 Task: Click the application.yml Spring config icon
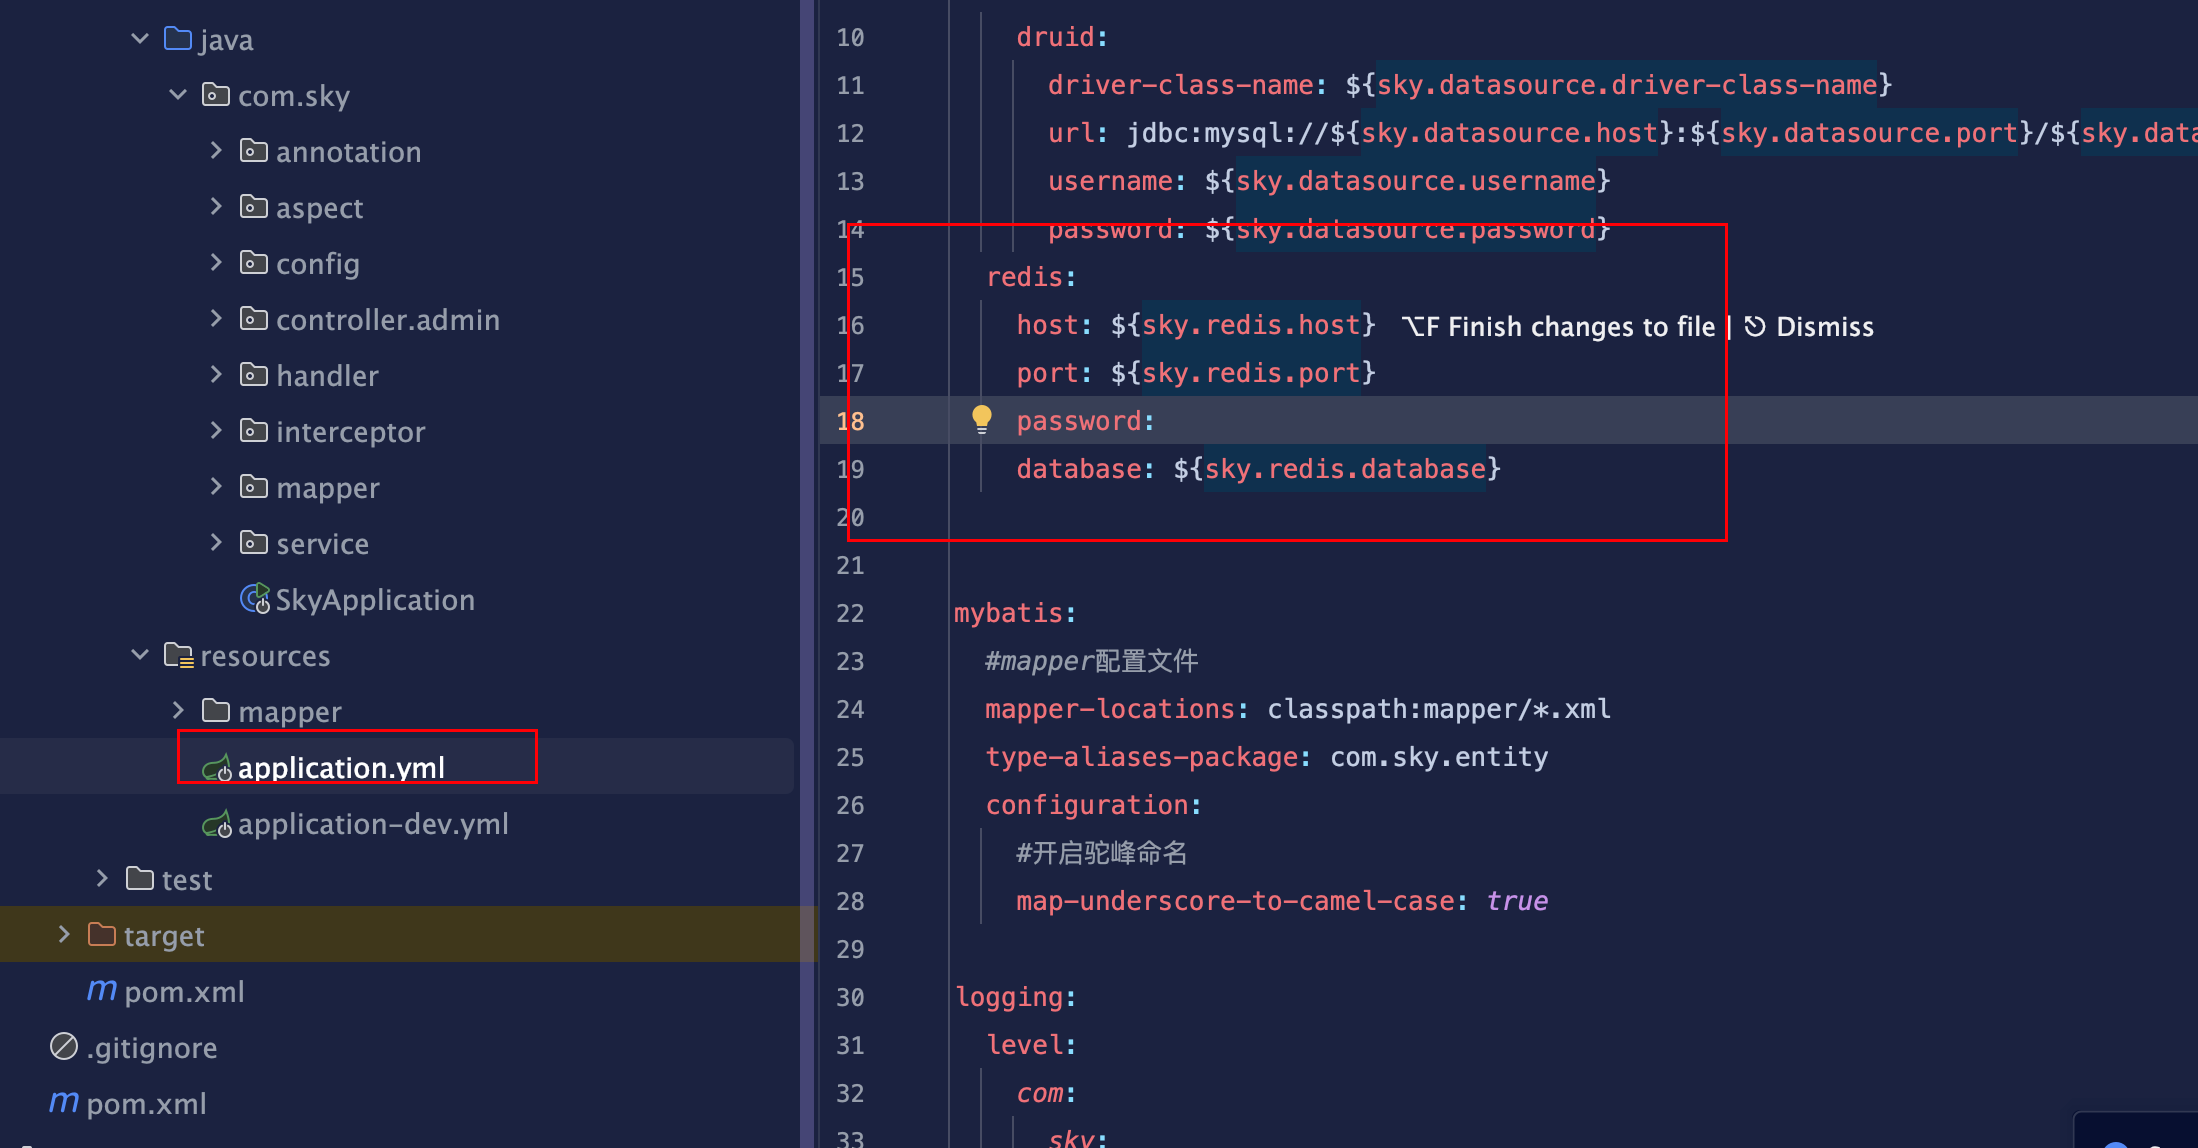click(217, 768)
